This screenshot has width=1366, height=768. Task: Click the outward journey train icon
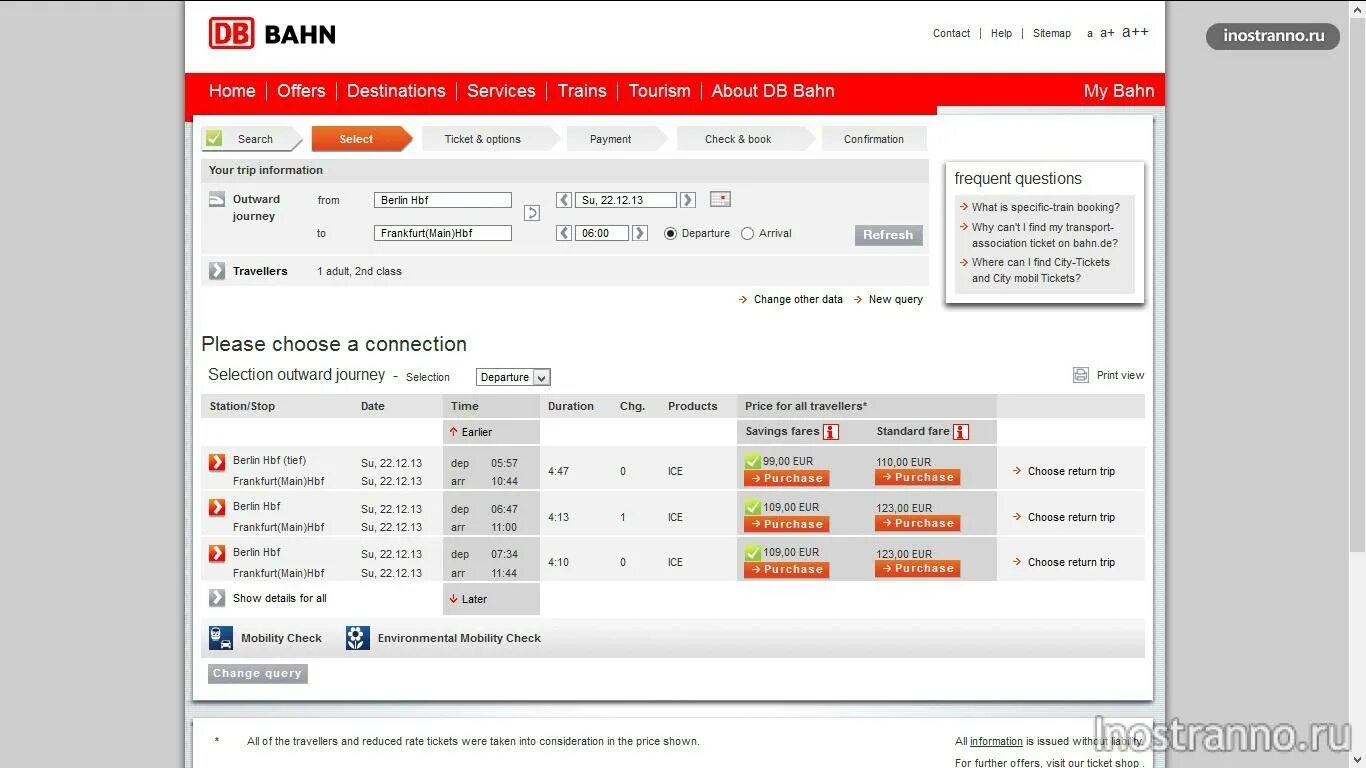(217, 199)
